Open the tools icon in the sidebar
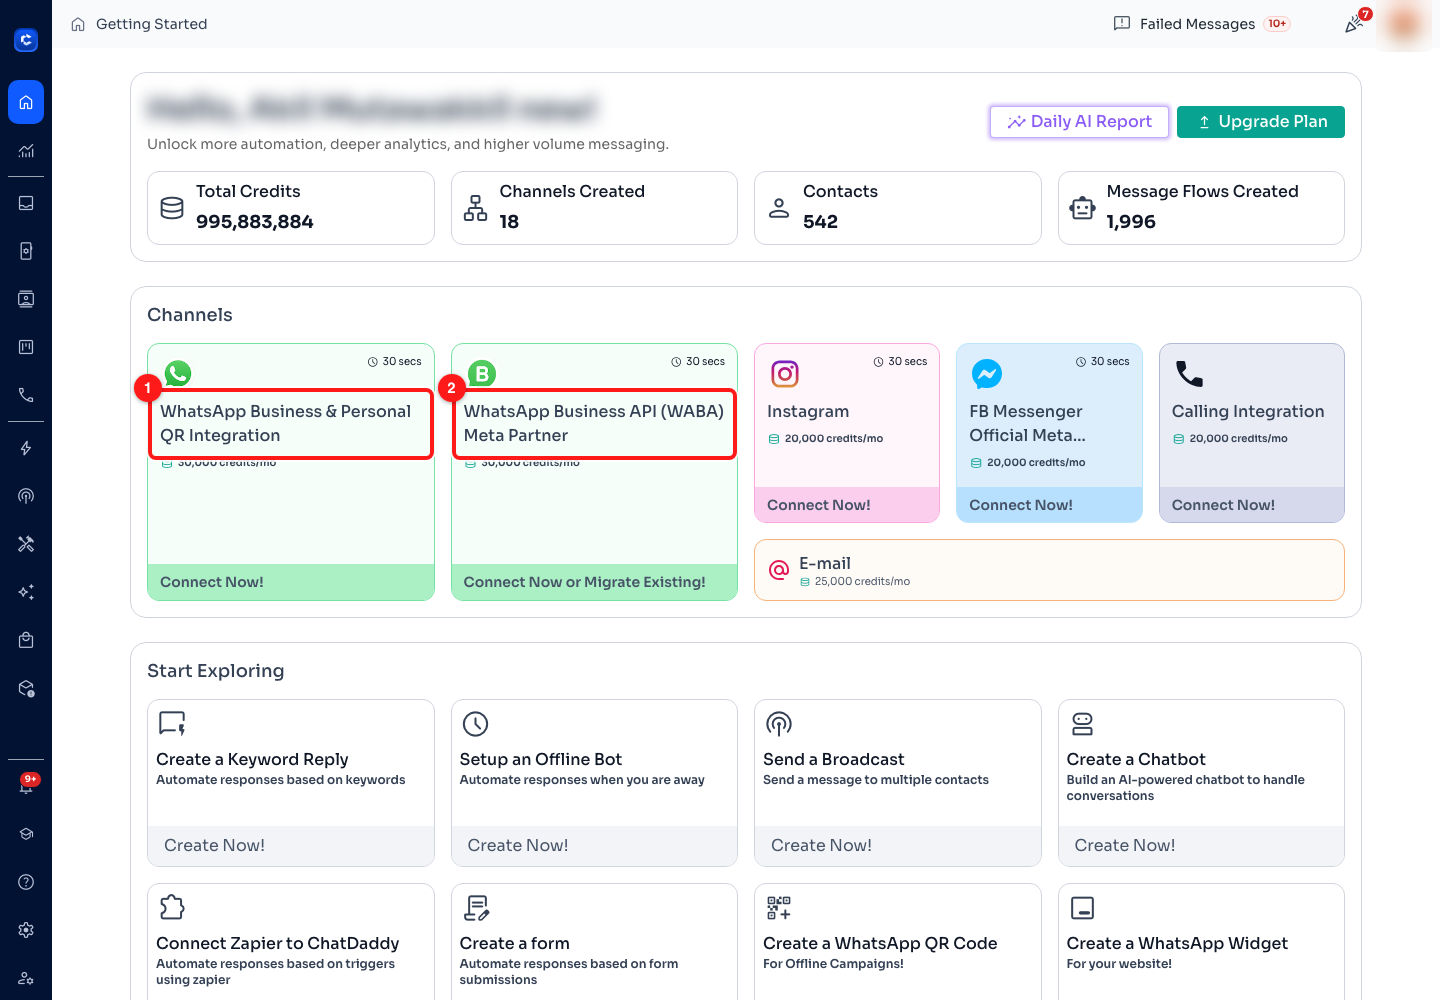Image resolution: width=1440 pixels, height=1000 pixels. 26,544
